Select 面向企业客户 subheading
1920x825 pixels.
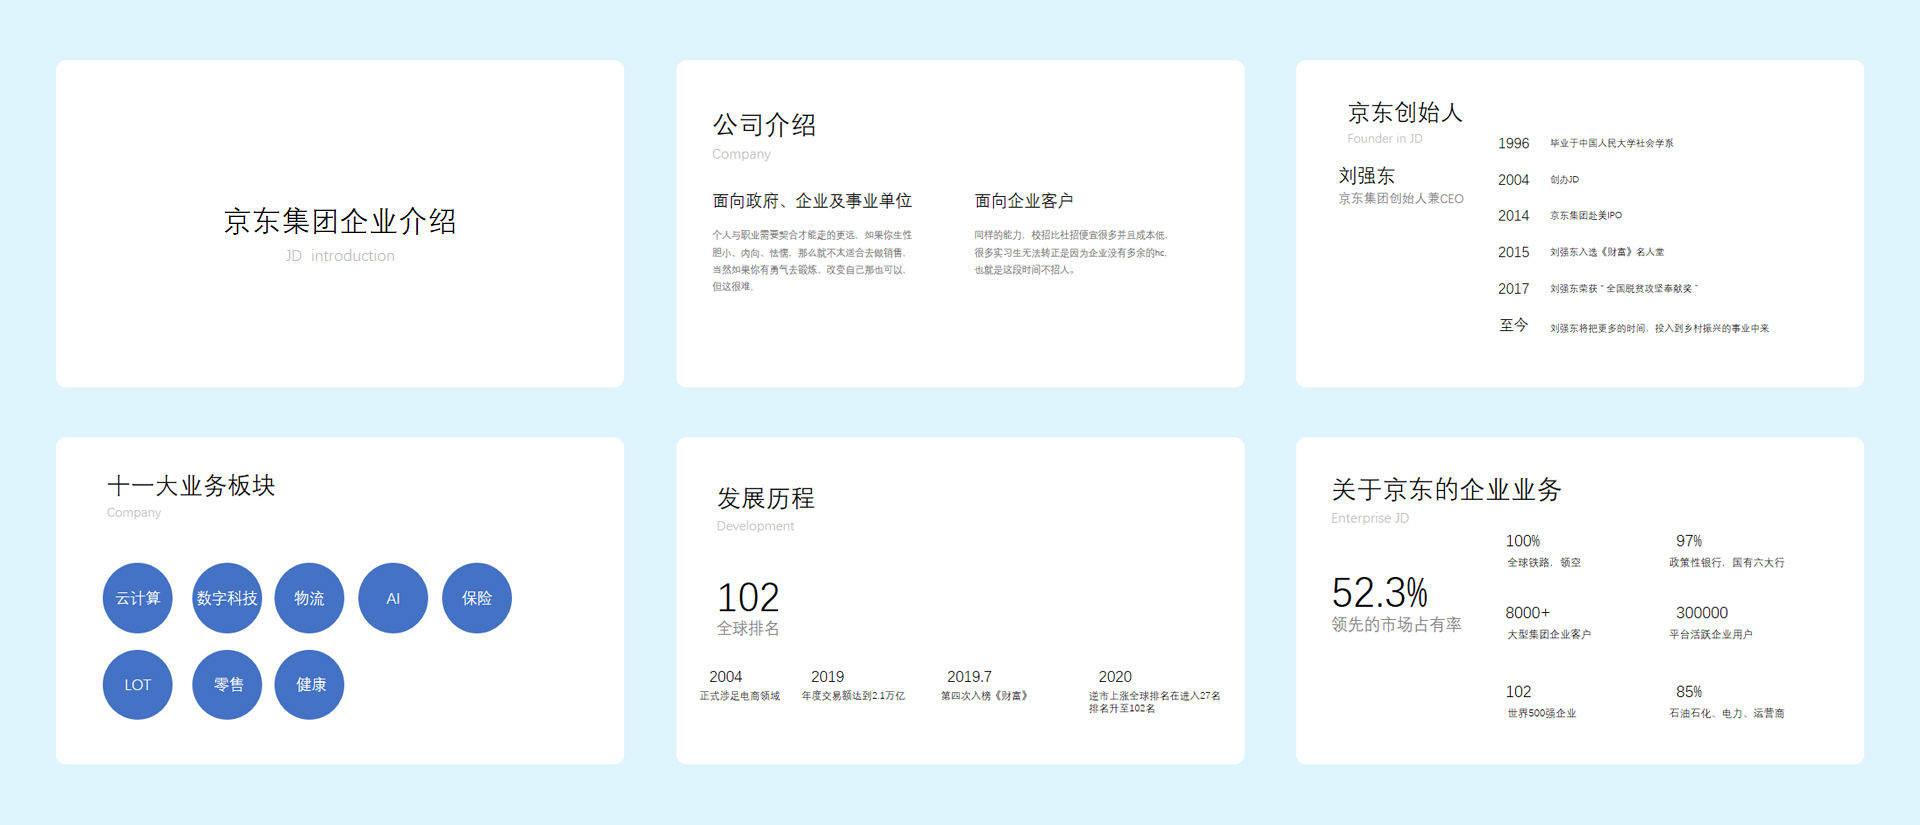[1024, 201]
